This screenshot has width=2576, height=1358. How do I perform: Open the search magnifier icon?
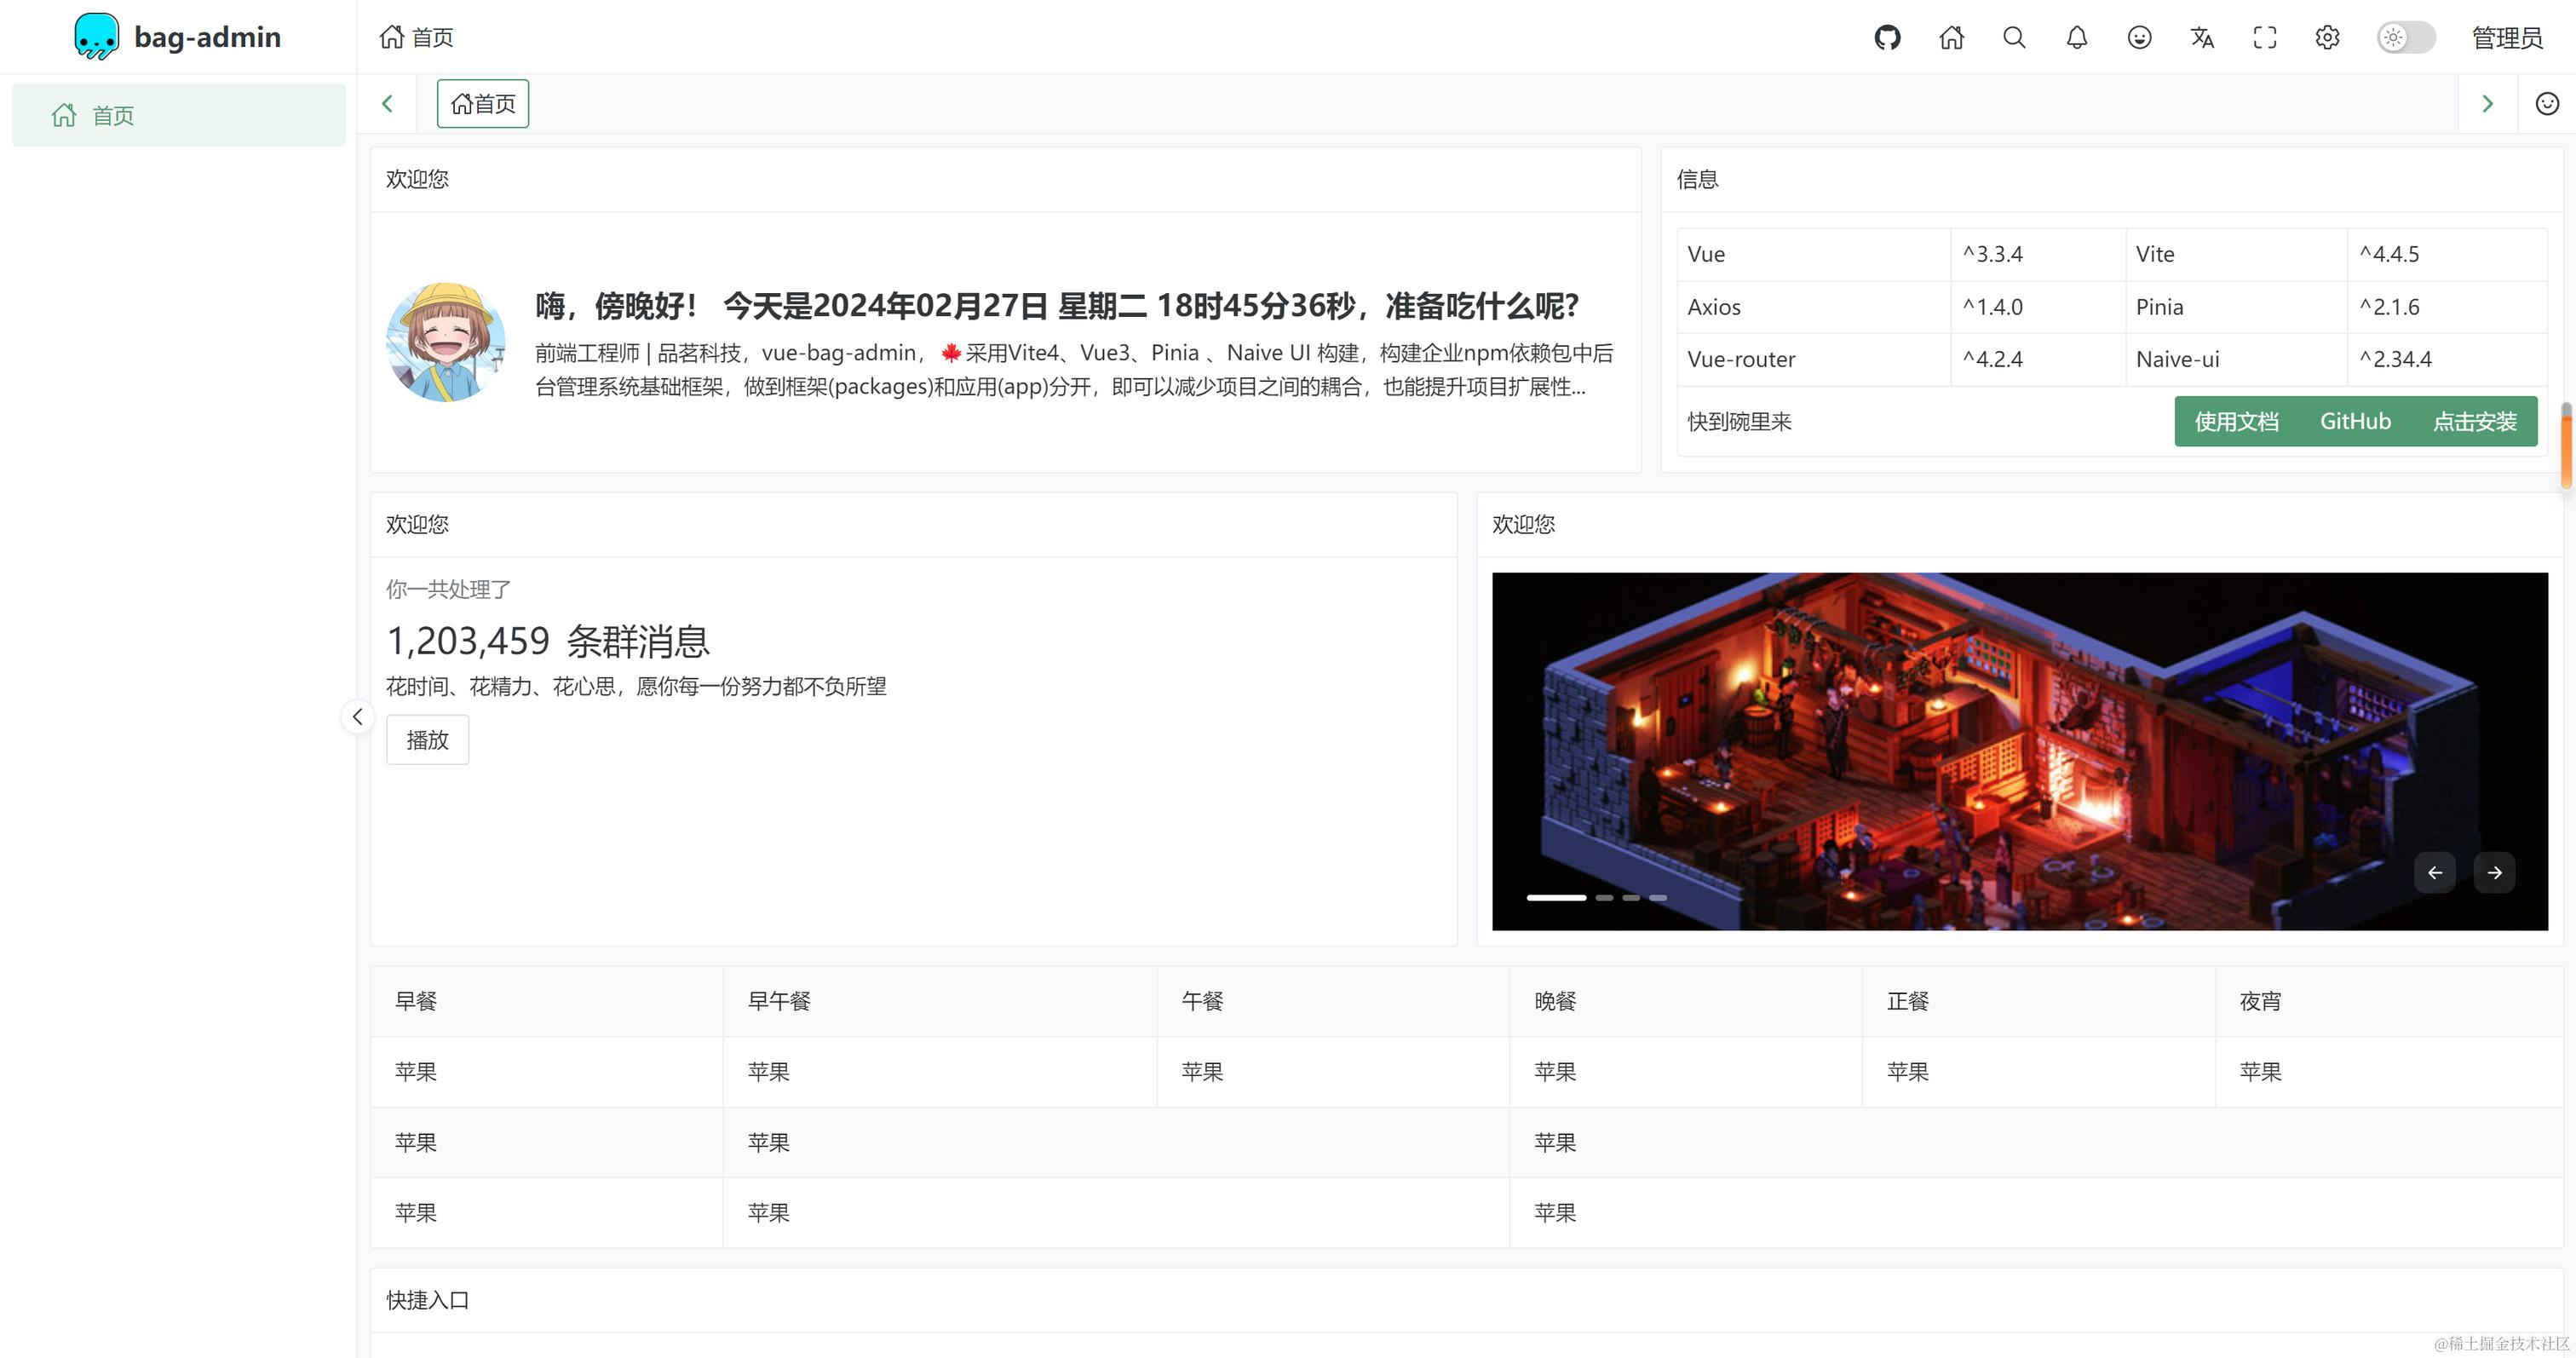click(2014, 37)
